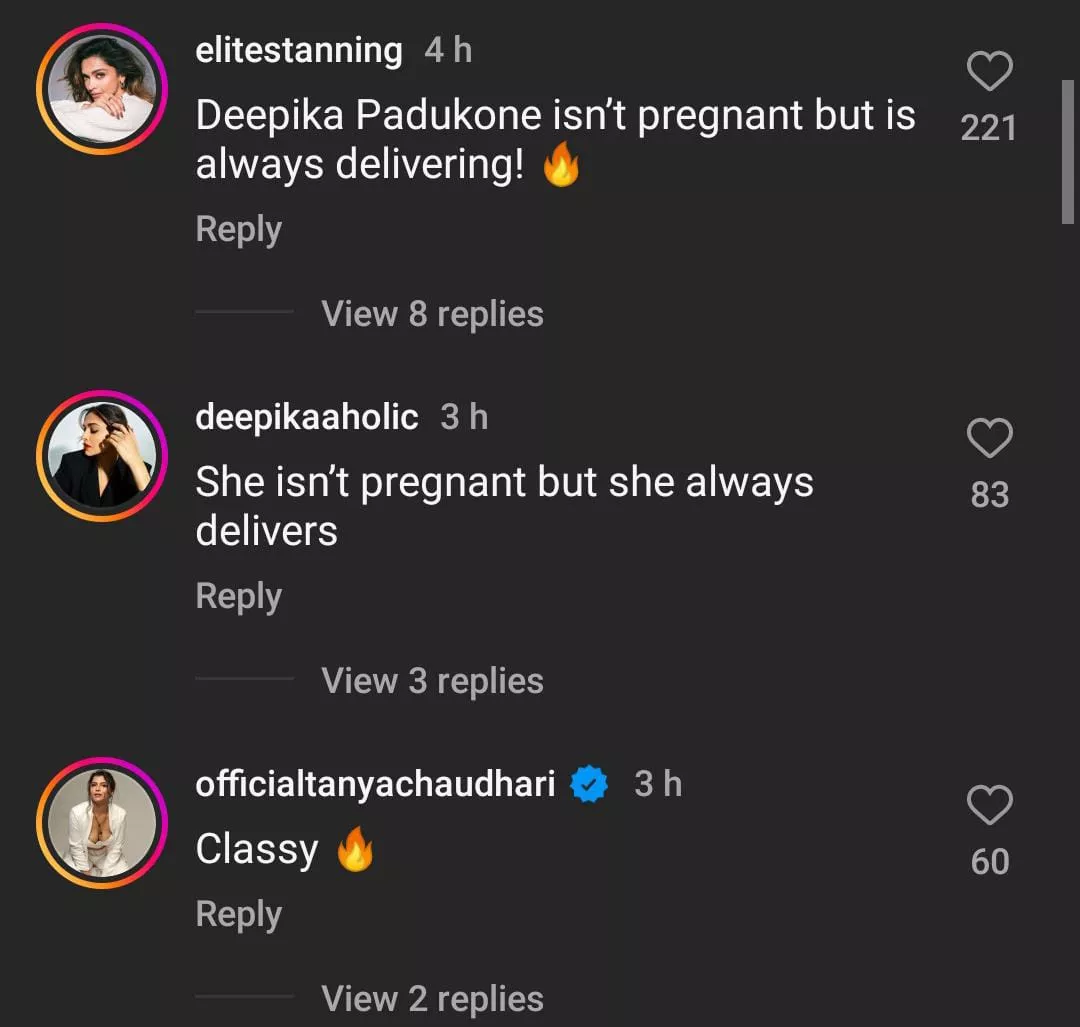The width and height of the screenshot is (1080, 1027).
Task: Click the 221 likes count
Action: tap(988, 128)
